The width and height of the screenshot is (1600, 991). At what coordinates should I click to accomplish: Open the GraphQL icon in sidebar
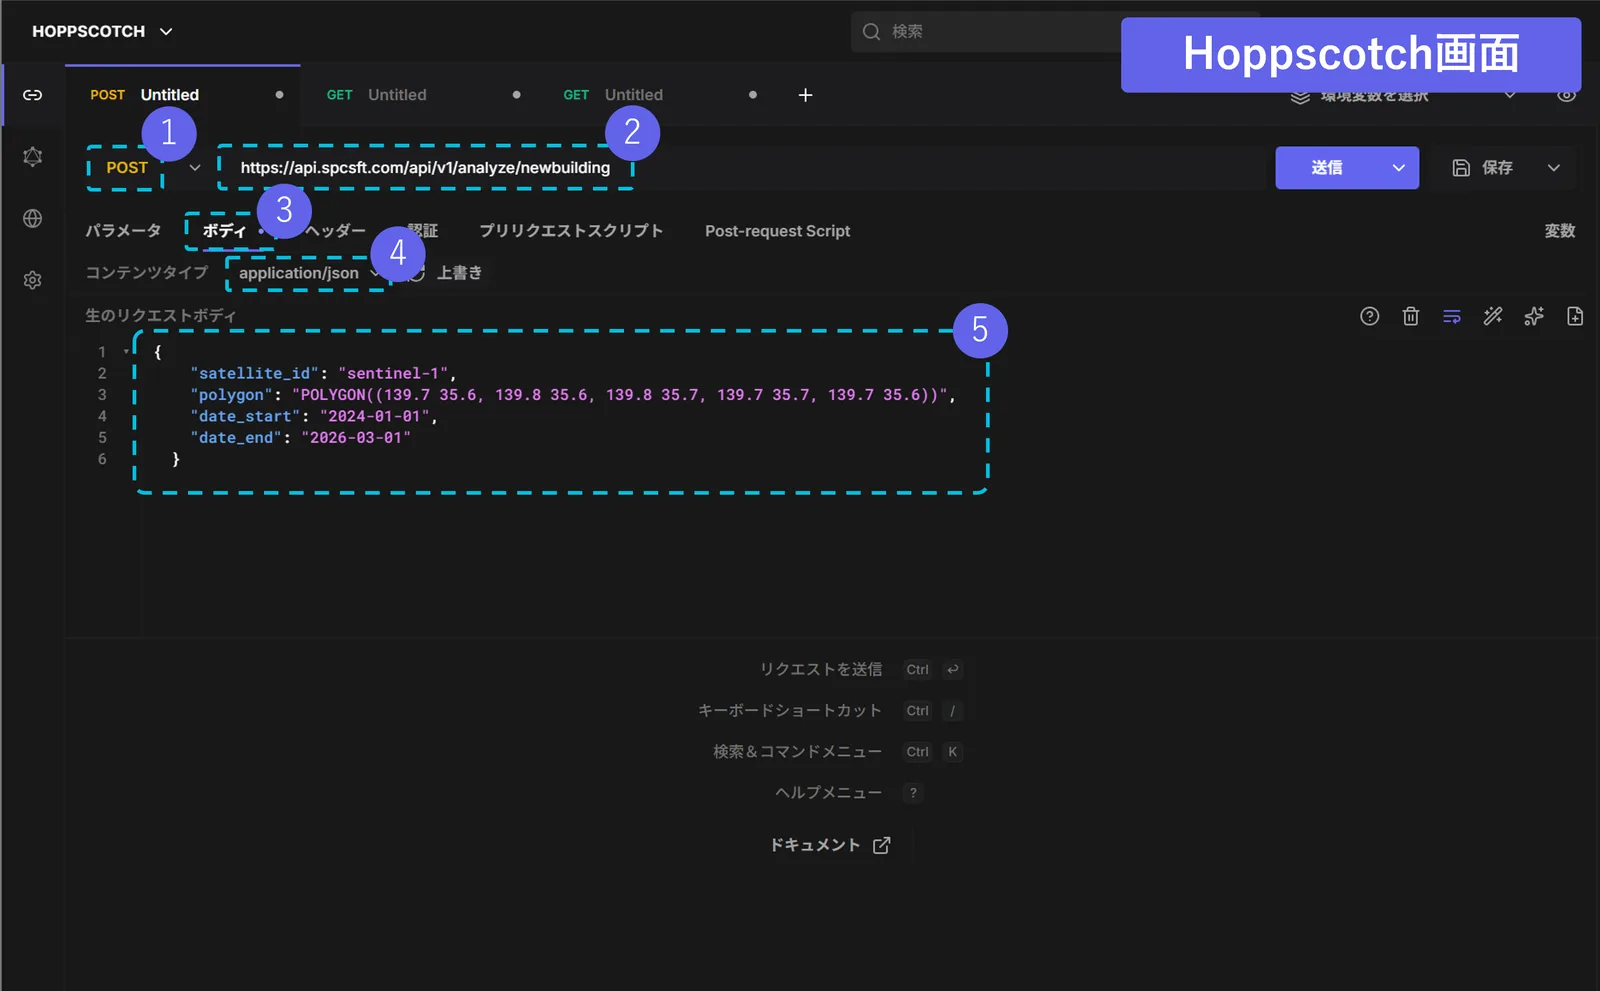33,157
